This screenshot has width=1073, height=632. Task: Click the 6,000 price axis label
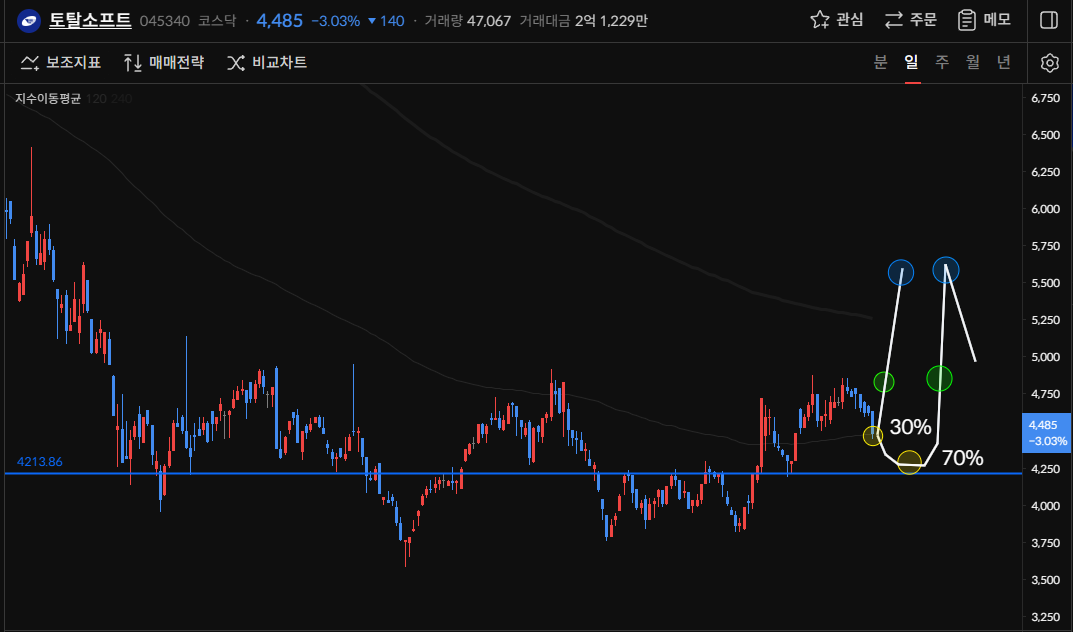click(x=1046, y=209)
